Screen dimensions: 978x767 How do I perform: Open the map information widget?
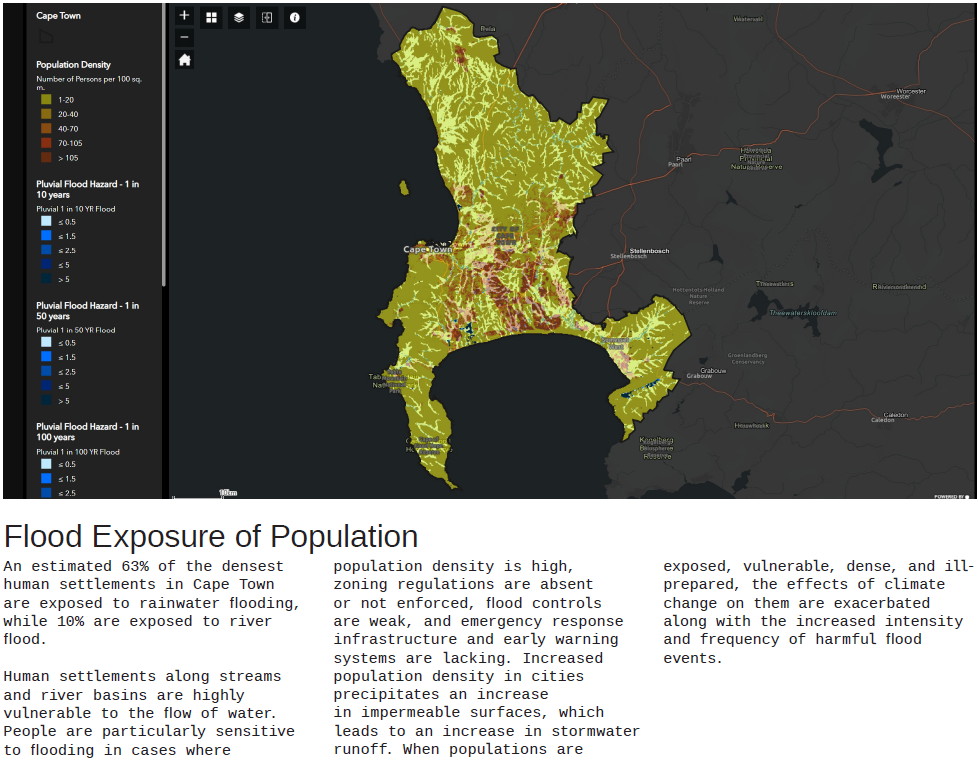pos(294,17)
